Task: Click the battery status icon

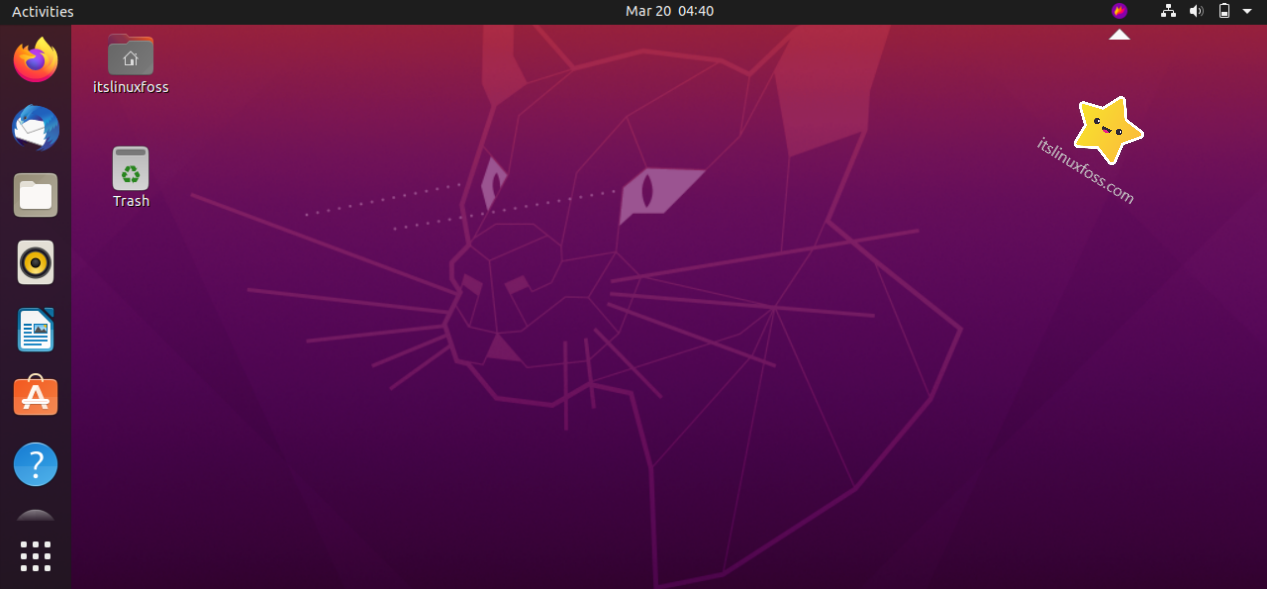Action: click(x=1224, y=11)
